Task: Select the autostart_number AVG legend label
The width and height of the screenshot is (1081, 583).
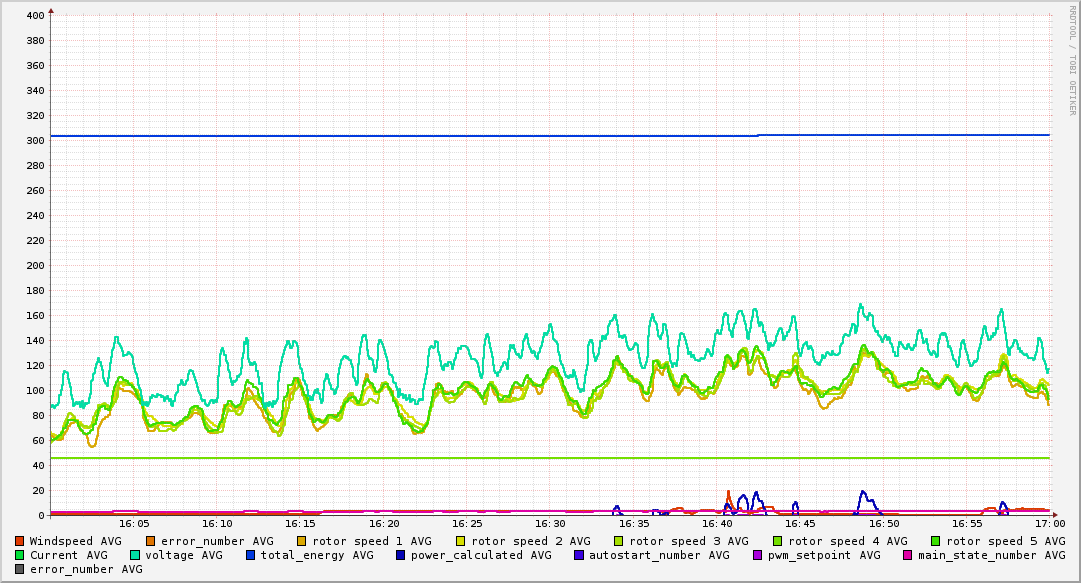Action: tap(659, 555)
